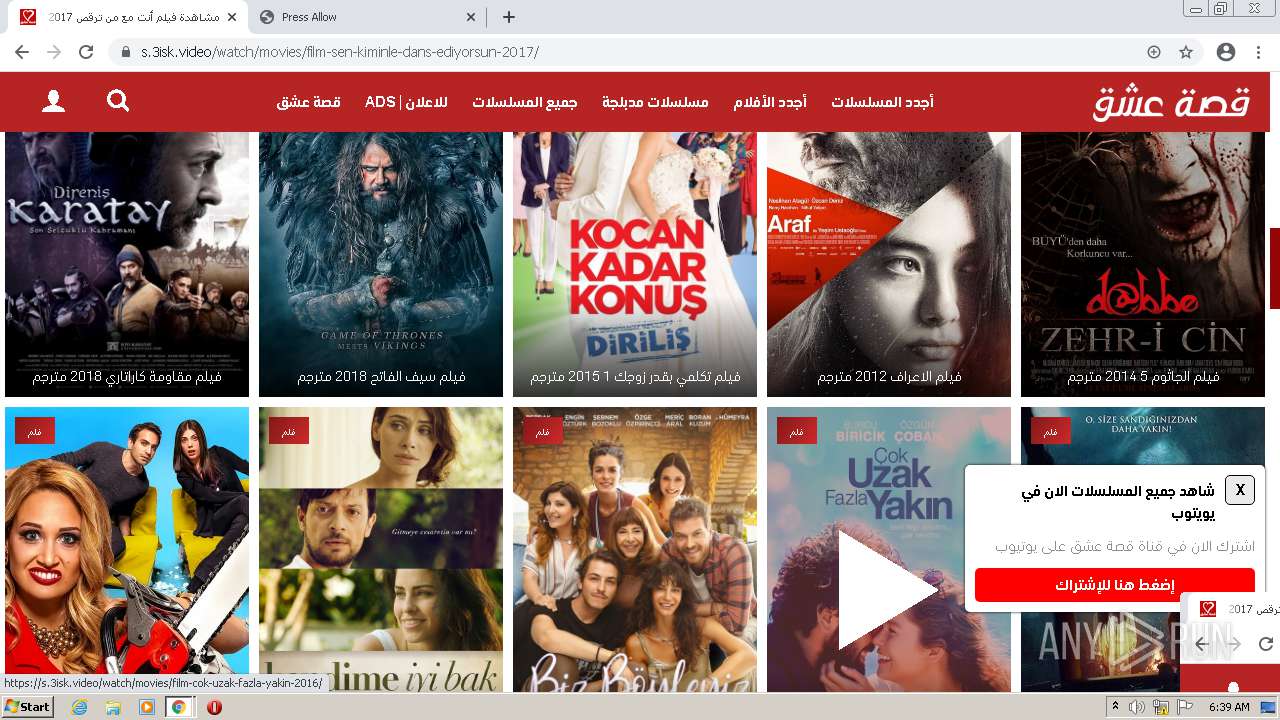Open the file explorer folder taskbar icon
This screenshot has height=720, width=1280.
[x=113, y=707]
